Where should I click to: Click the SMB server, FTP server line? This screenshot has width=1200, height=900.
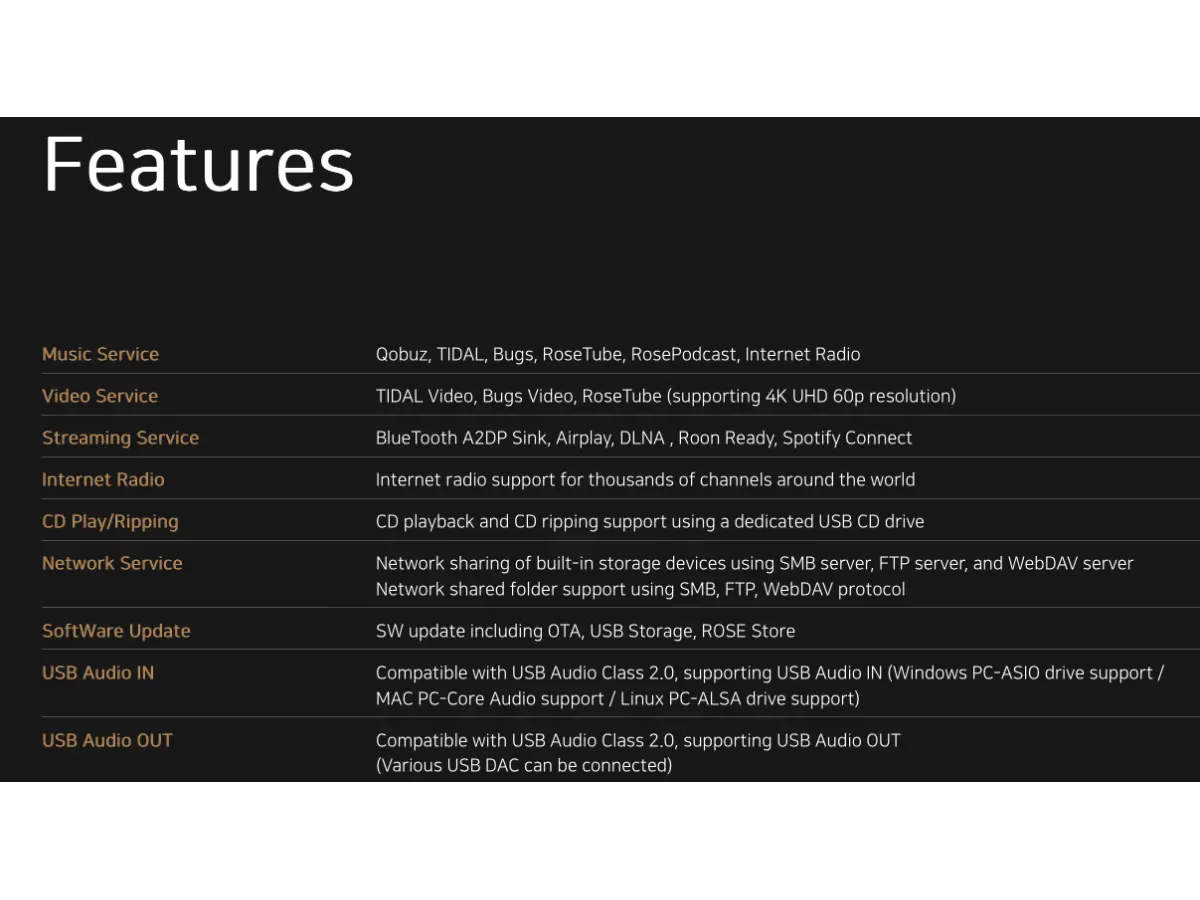point(755,564)
